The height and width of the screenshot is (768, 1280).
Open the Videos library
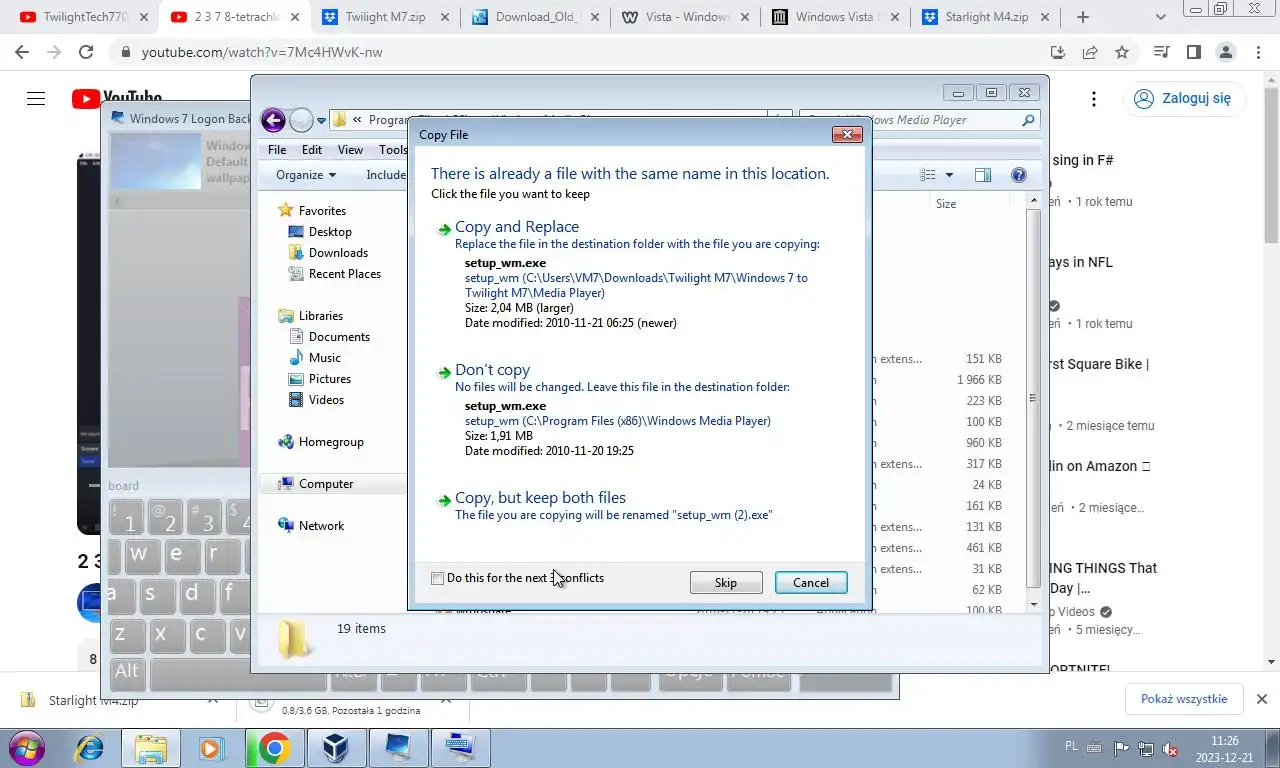coord(326,400)
